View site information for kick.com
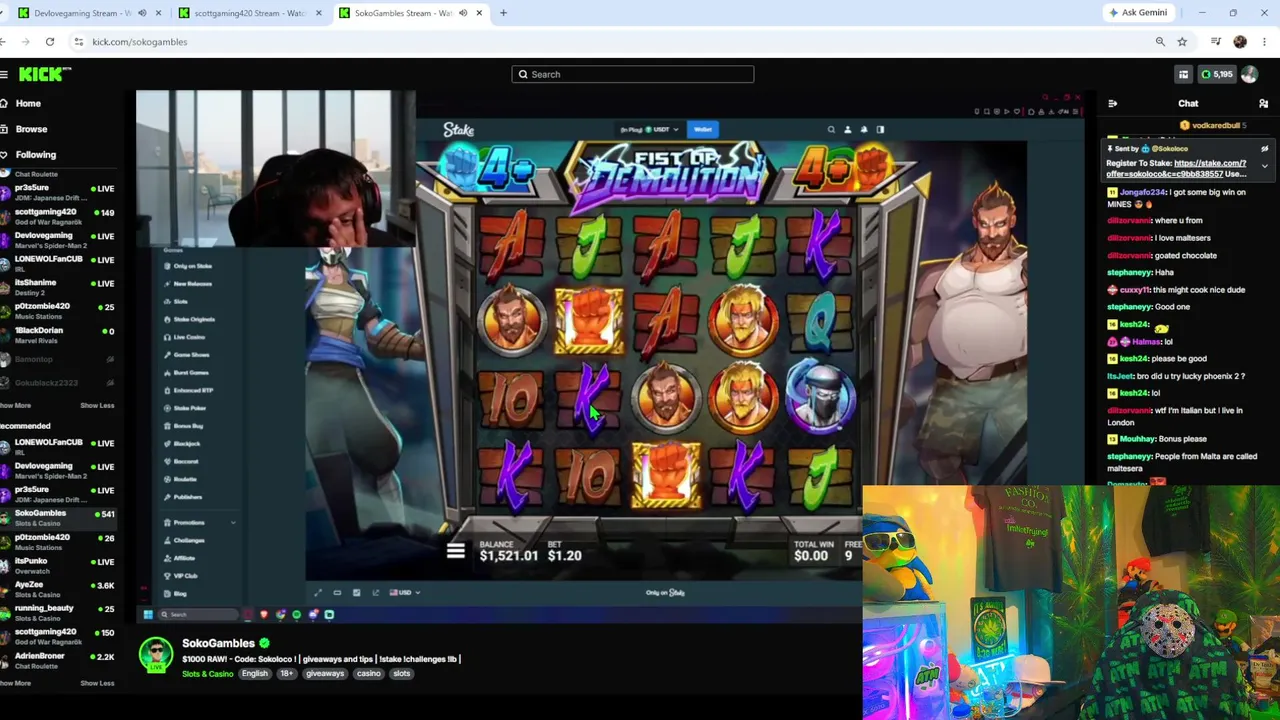The height and width of the screenshot is (720, 1280). click(x=78, y=42)
